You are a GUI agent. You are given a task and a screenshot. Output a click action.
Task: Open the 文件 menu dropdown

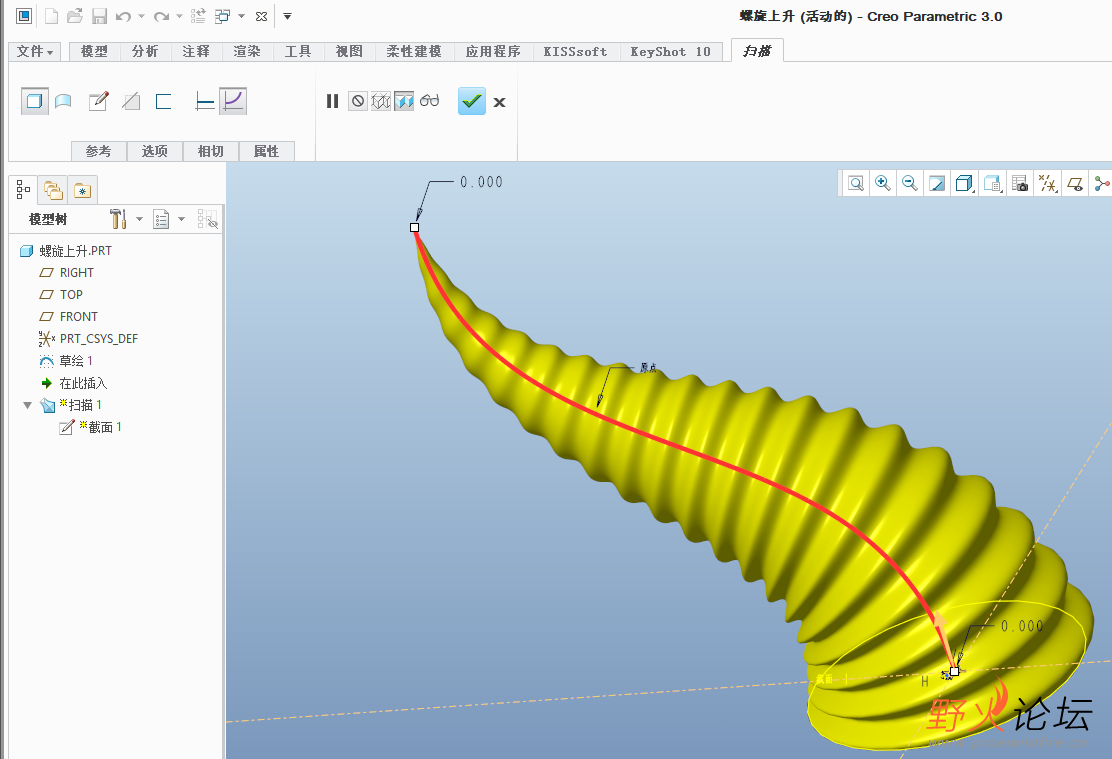tap(36, 51)
